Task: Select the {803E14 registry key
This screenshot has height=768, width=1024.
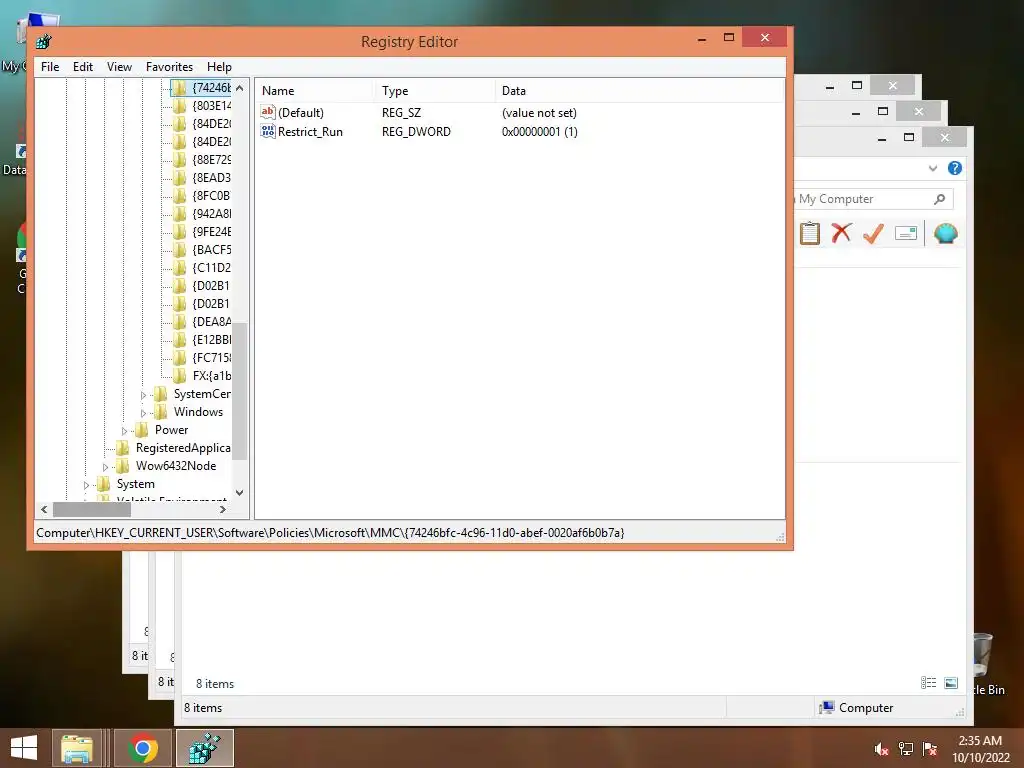Action: pyautogui.click(x=212, y=106)
